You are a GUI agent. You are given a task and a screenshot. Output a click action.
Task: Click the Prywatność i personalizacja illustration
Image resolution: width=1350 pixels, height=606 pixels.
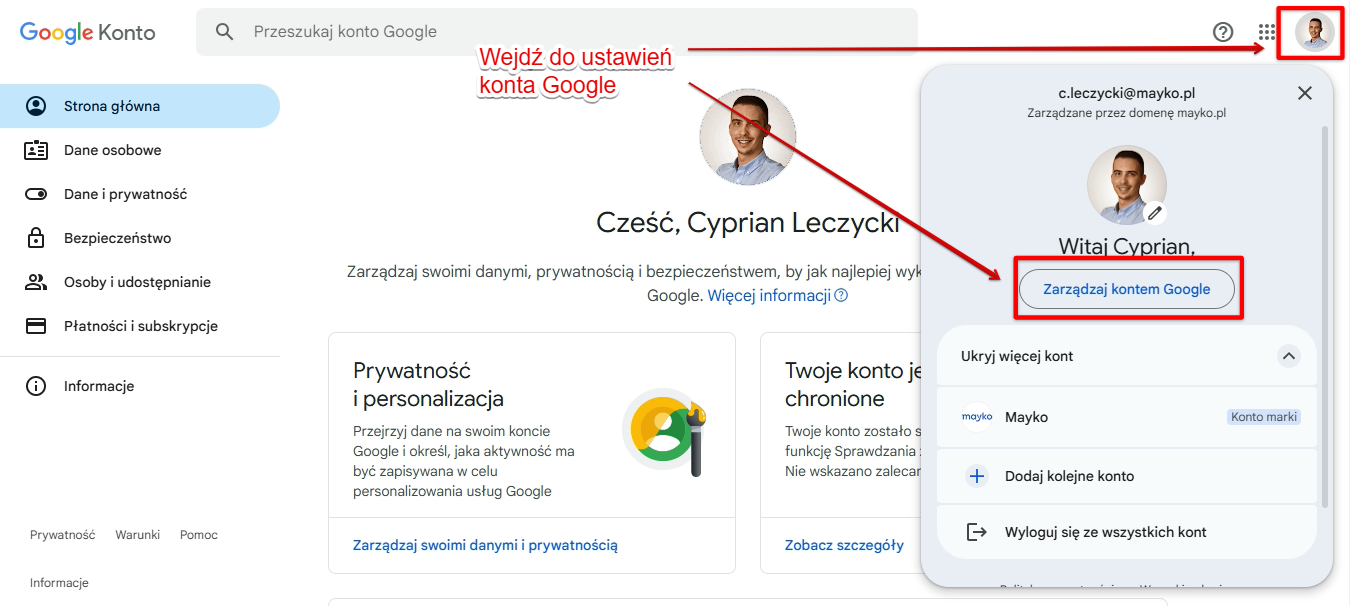666,431
